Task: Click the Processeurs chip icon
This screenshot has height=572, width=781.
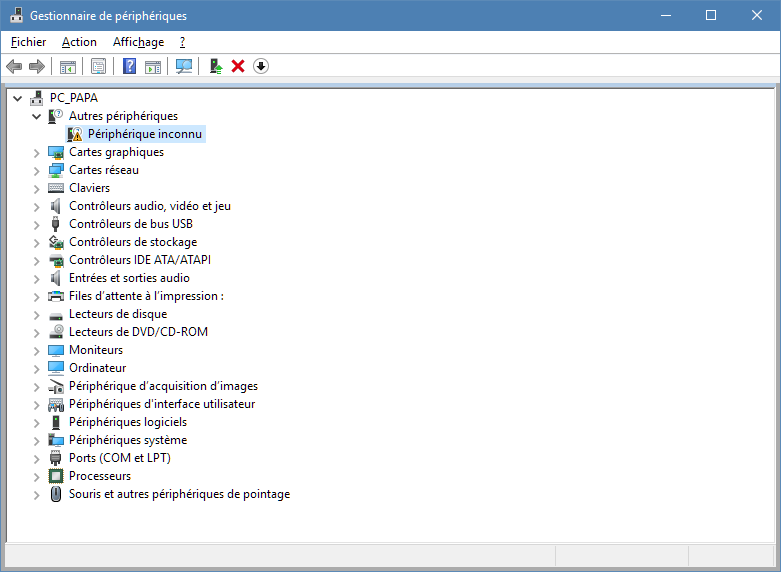Action: (x=56, y=476)
